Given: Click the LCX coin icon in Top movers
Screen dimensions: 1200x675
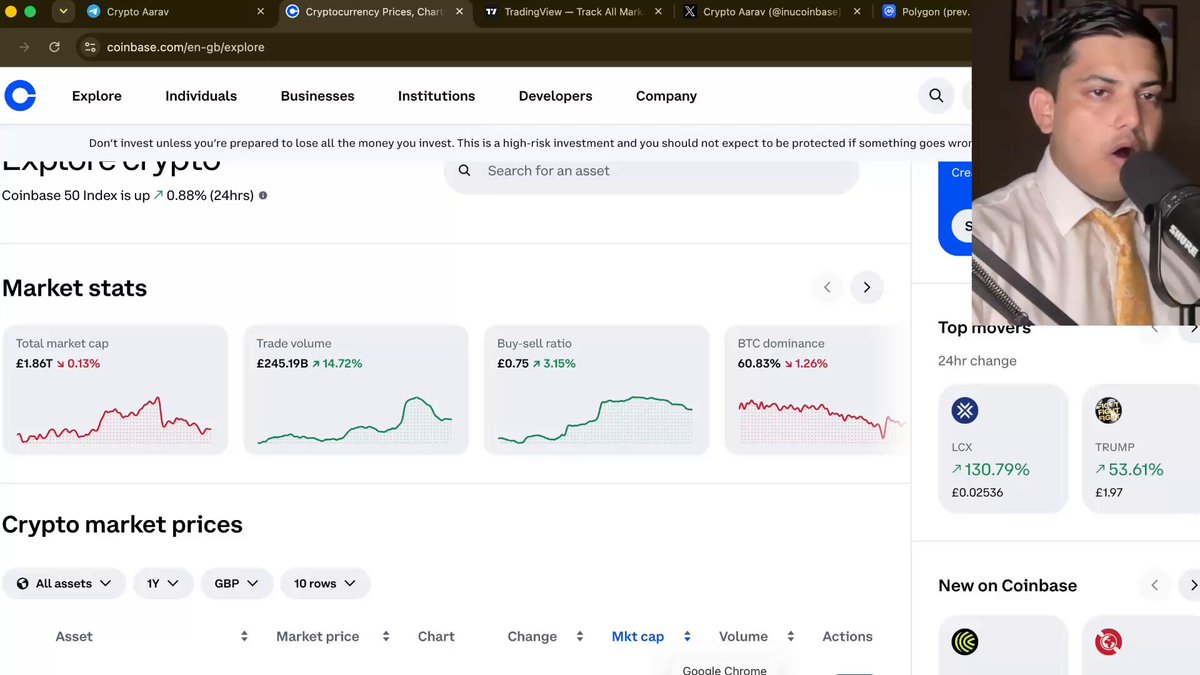Looking at the screenshot, I should [x=965, y=410].
